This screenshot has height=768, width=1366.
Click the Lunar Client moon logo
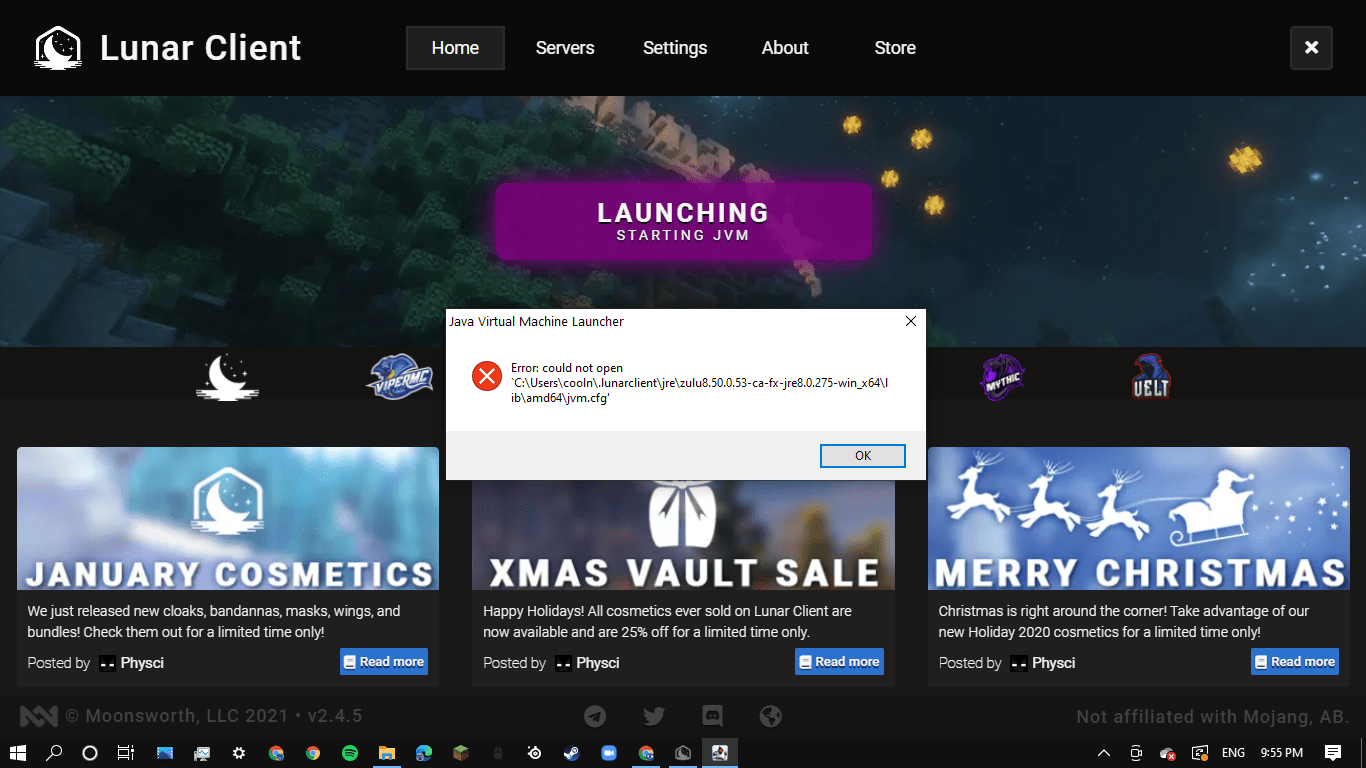tap(58, 48)
